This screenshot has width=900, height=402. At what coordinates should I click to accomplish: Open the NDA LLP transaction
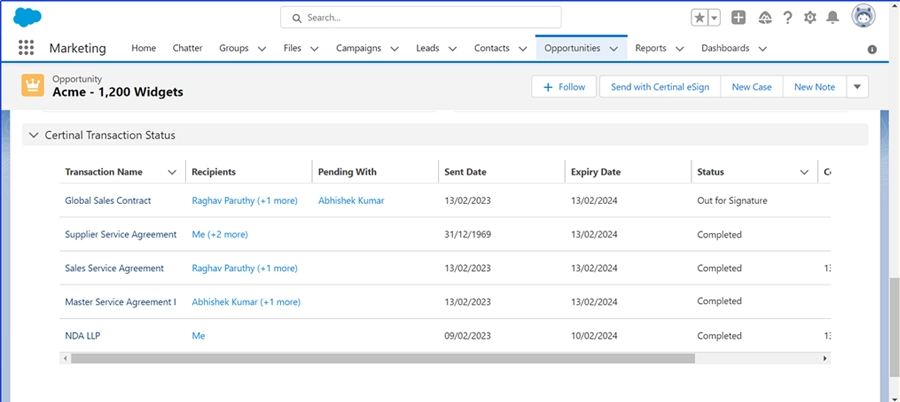point(83,335)
